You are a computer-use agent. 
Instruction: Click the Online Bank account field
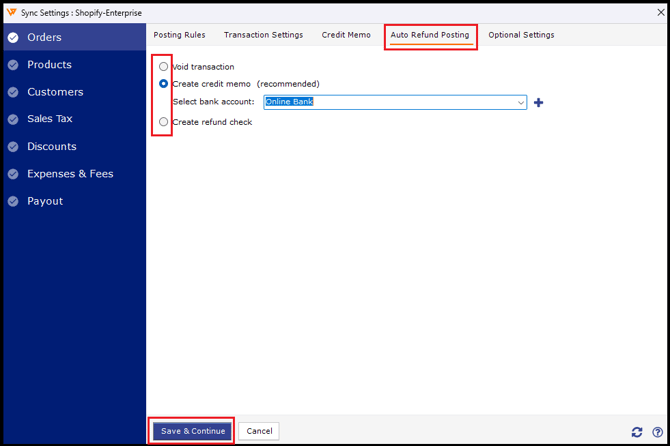(388, 102)
